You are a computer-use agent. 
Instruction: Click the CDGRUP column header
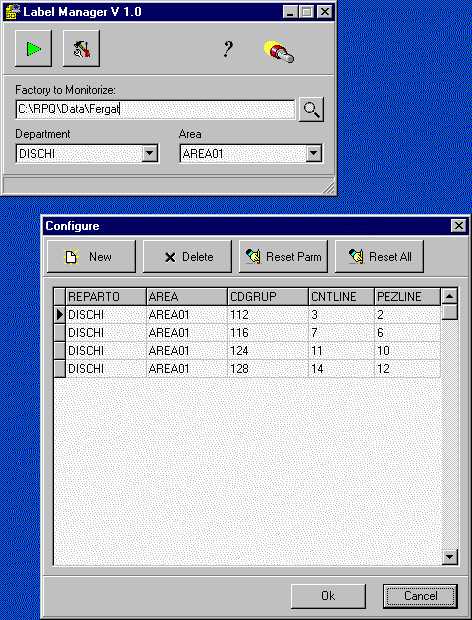268,297
